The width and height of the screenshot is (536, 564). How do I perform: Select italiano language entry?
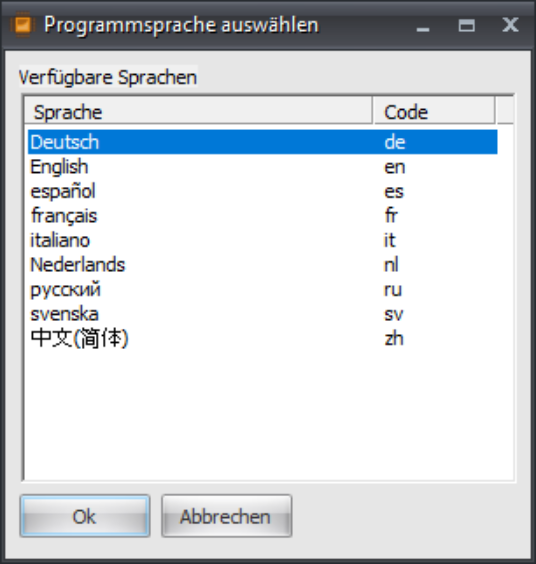(263, 240)
